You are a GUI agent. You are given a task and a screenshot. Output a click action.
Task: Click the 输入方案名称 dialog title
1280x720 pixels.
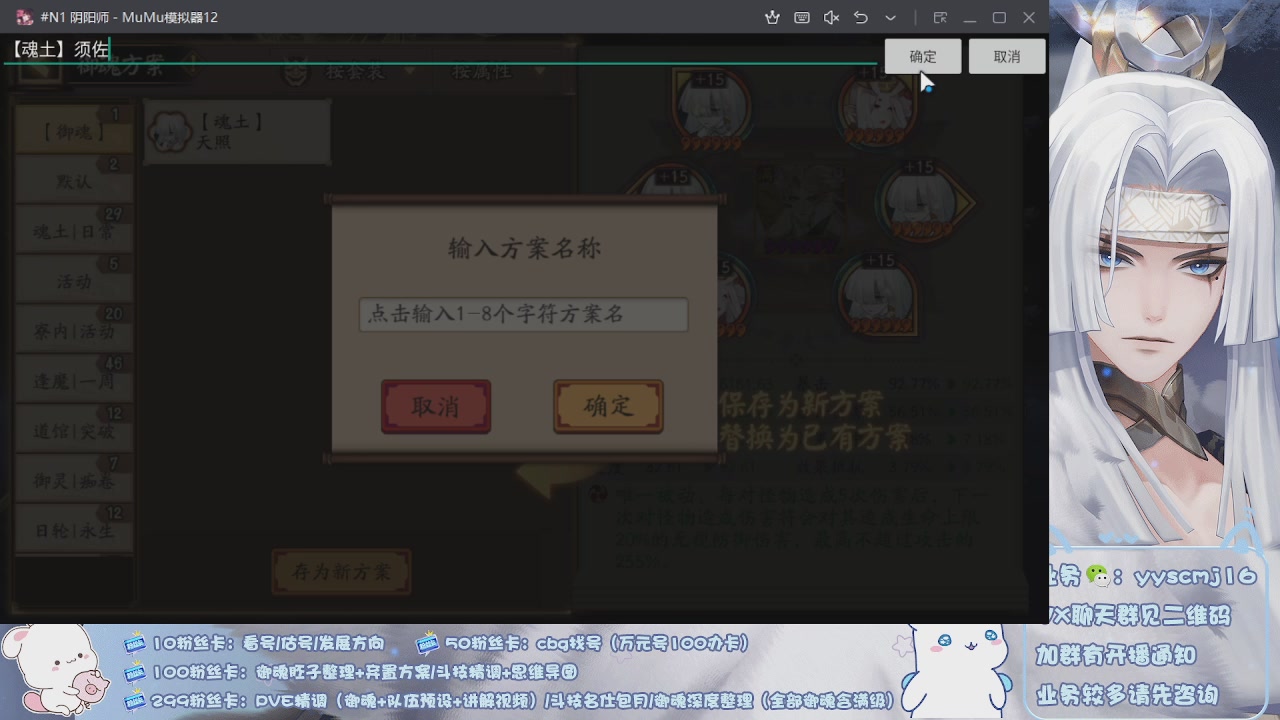tap(524, 248)
